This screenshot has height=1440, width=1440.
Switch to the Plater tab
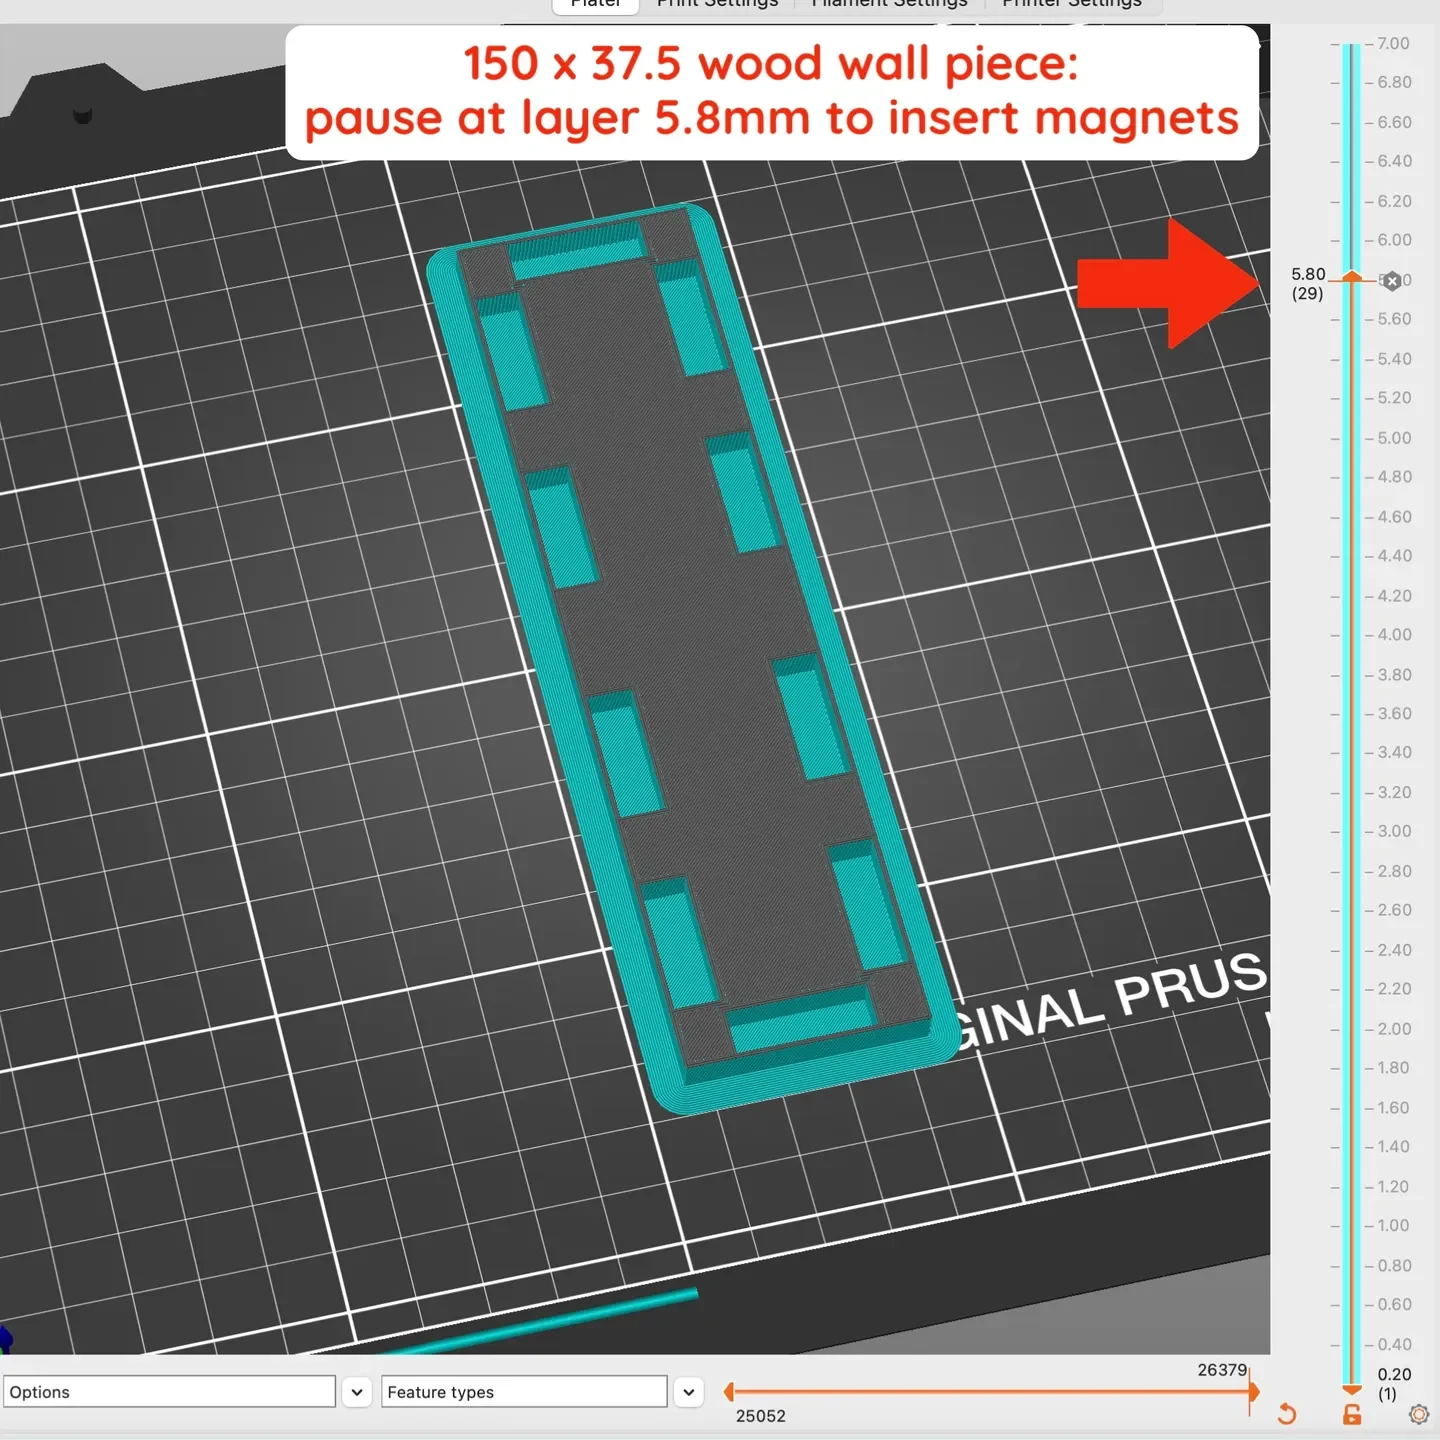[596, 4]
